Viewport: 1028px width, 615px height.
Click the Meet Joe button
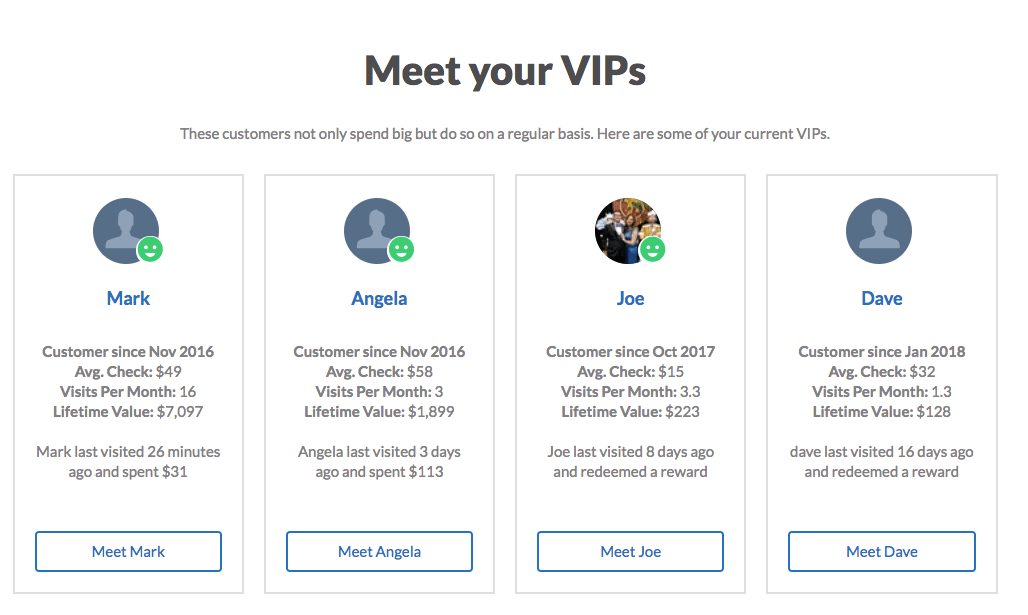[630, 551]
